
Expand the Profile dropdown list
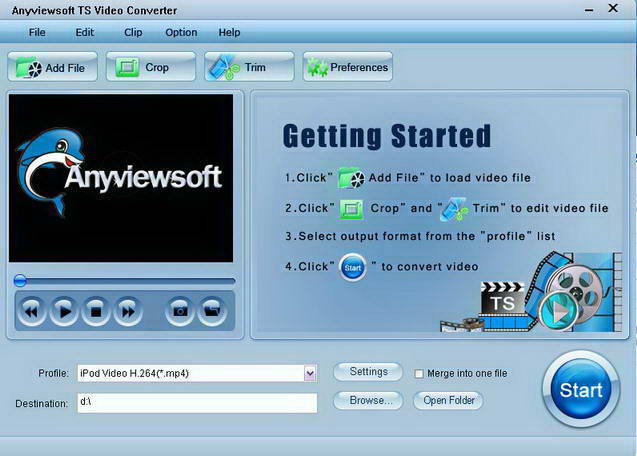310,373
